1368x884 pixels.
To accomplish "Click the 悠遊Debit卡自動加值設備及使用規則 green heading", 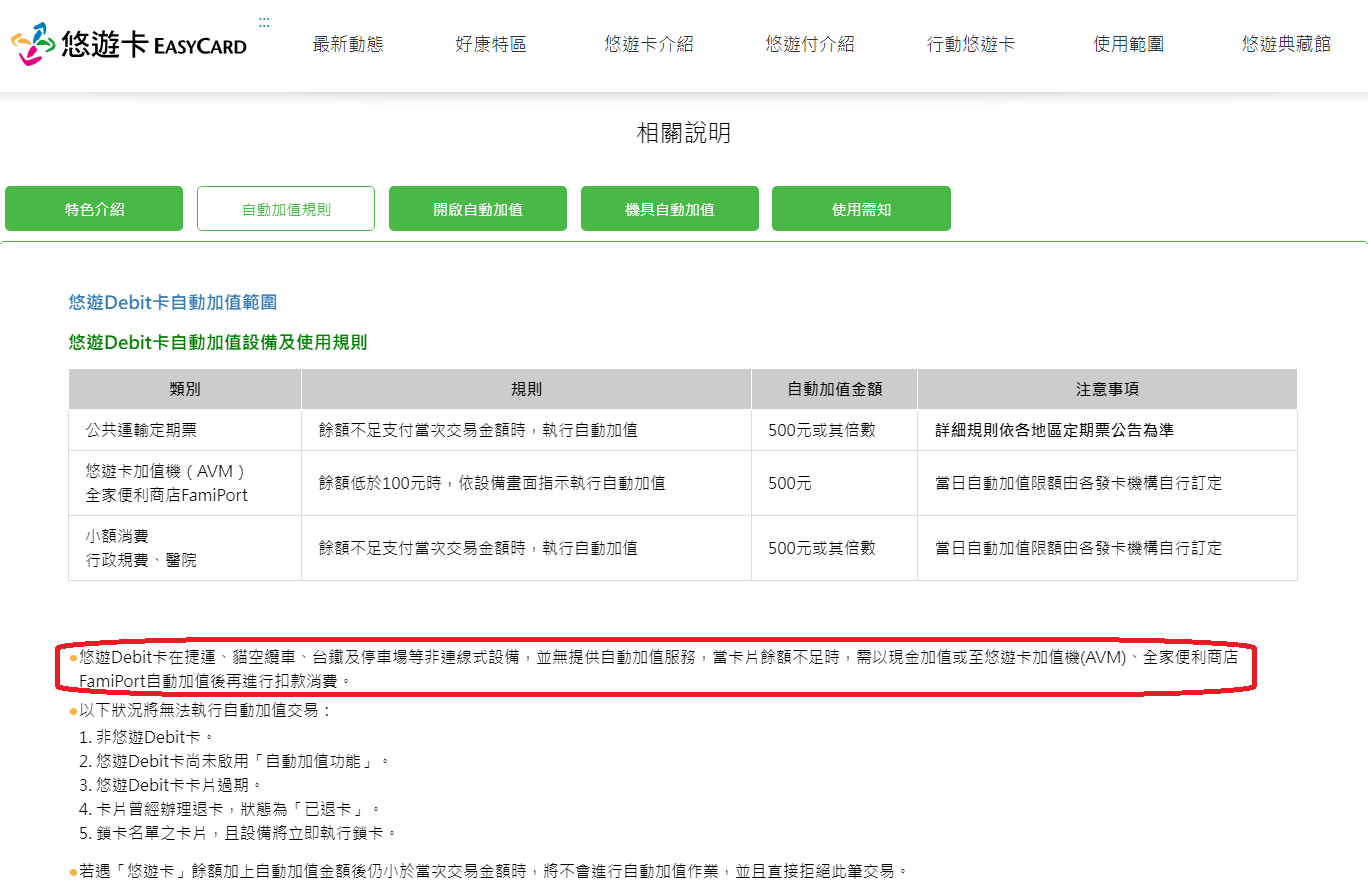I will pyautogui.click(x=218, y=342).
